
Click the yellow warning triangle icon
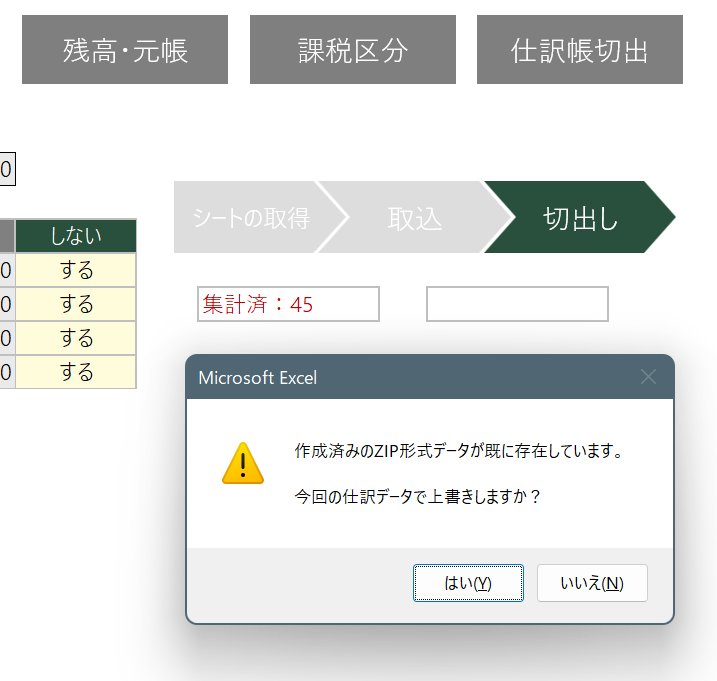(243, 463)
